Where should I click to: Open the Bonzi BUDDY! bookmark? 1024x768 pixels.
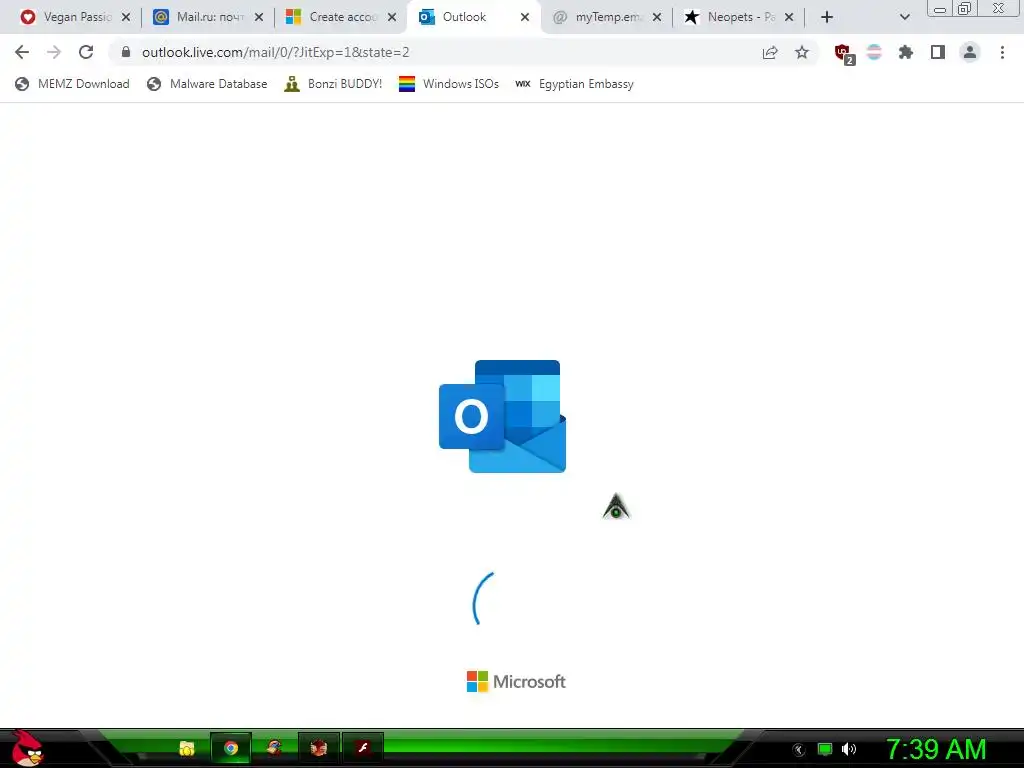333,84
